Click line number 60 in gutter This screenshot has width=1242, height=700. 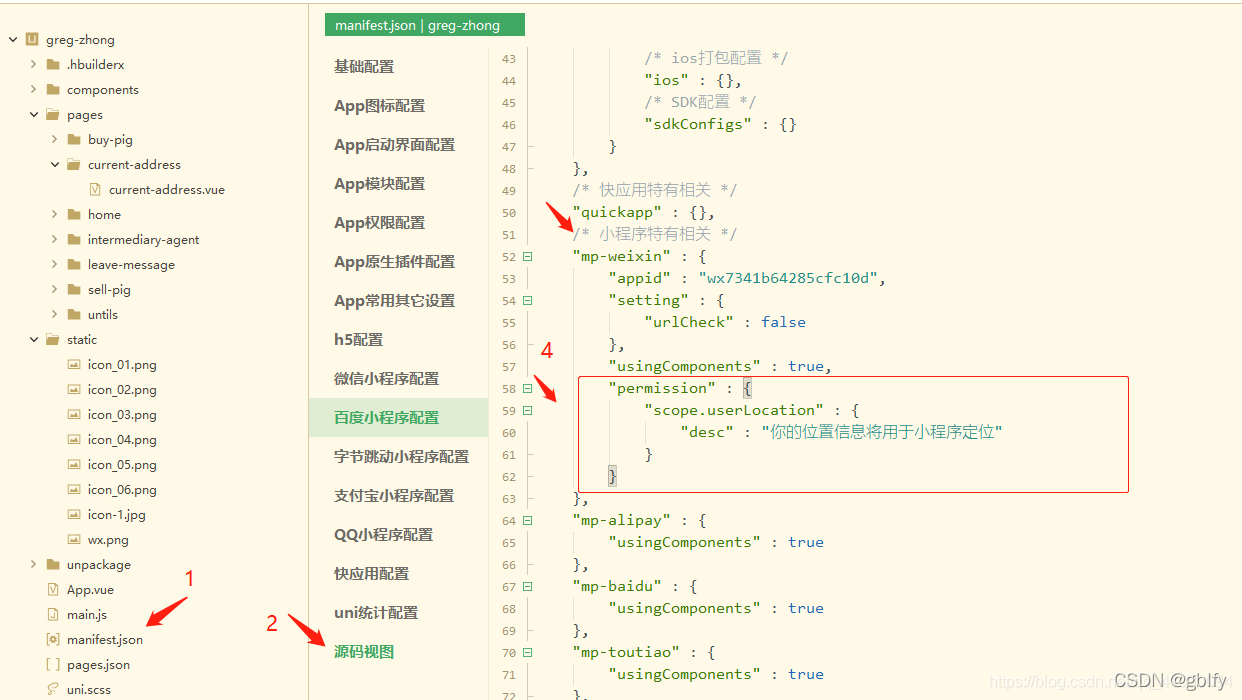(x=509, y=432)
